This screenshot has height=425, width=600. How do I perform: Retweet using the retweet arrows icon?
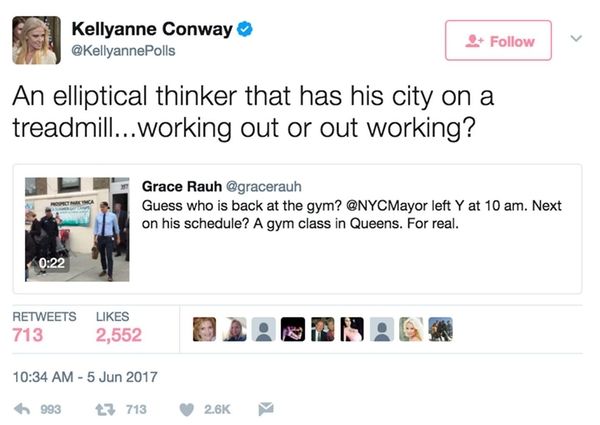(105, 409)
